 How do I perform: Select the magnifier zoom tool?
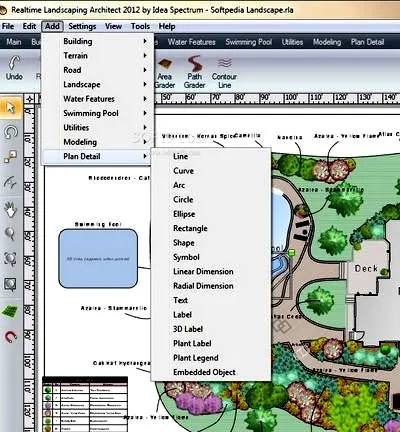[x=10, y=234]
